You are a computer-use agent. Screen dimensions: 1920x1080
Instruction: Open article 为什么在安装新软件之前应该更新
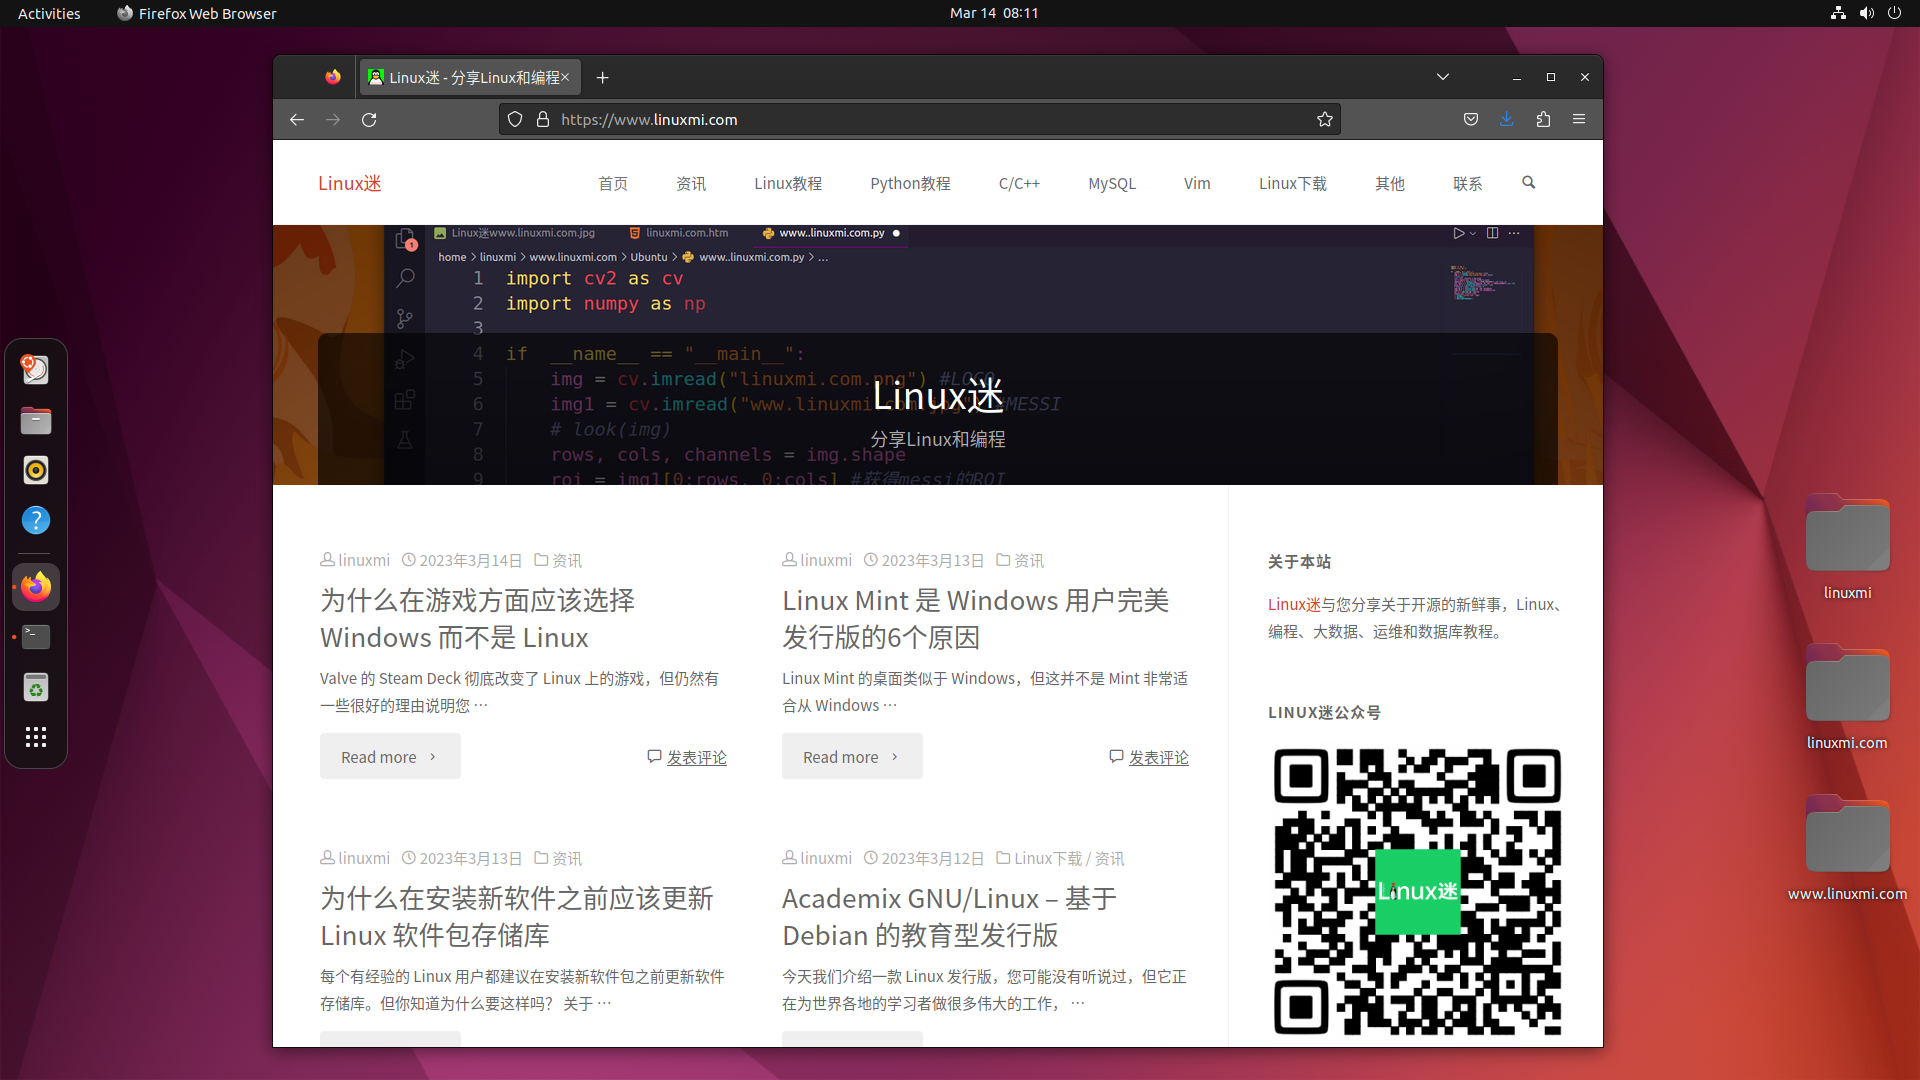point(516,917)
